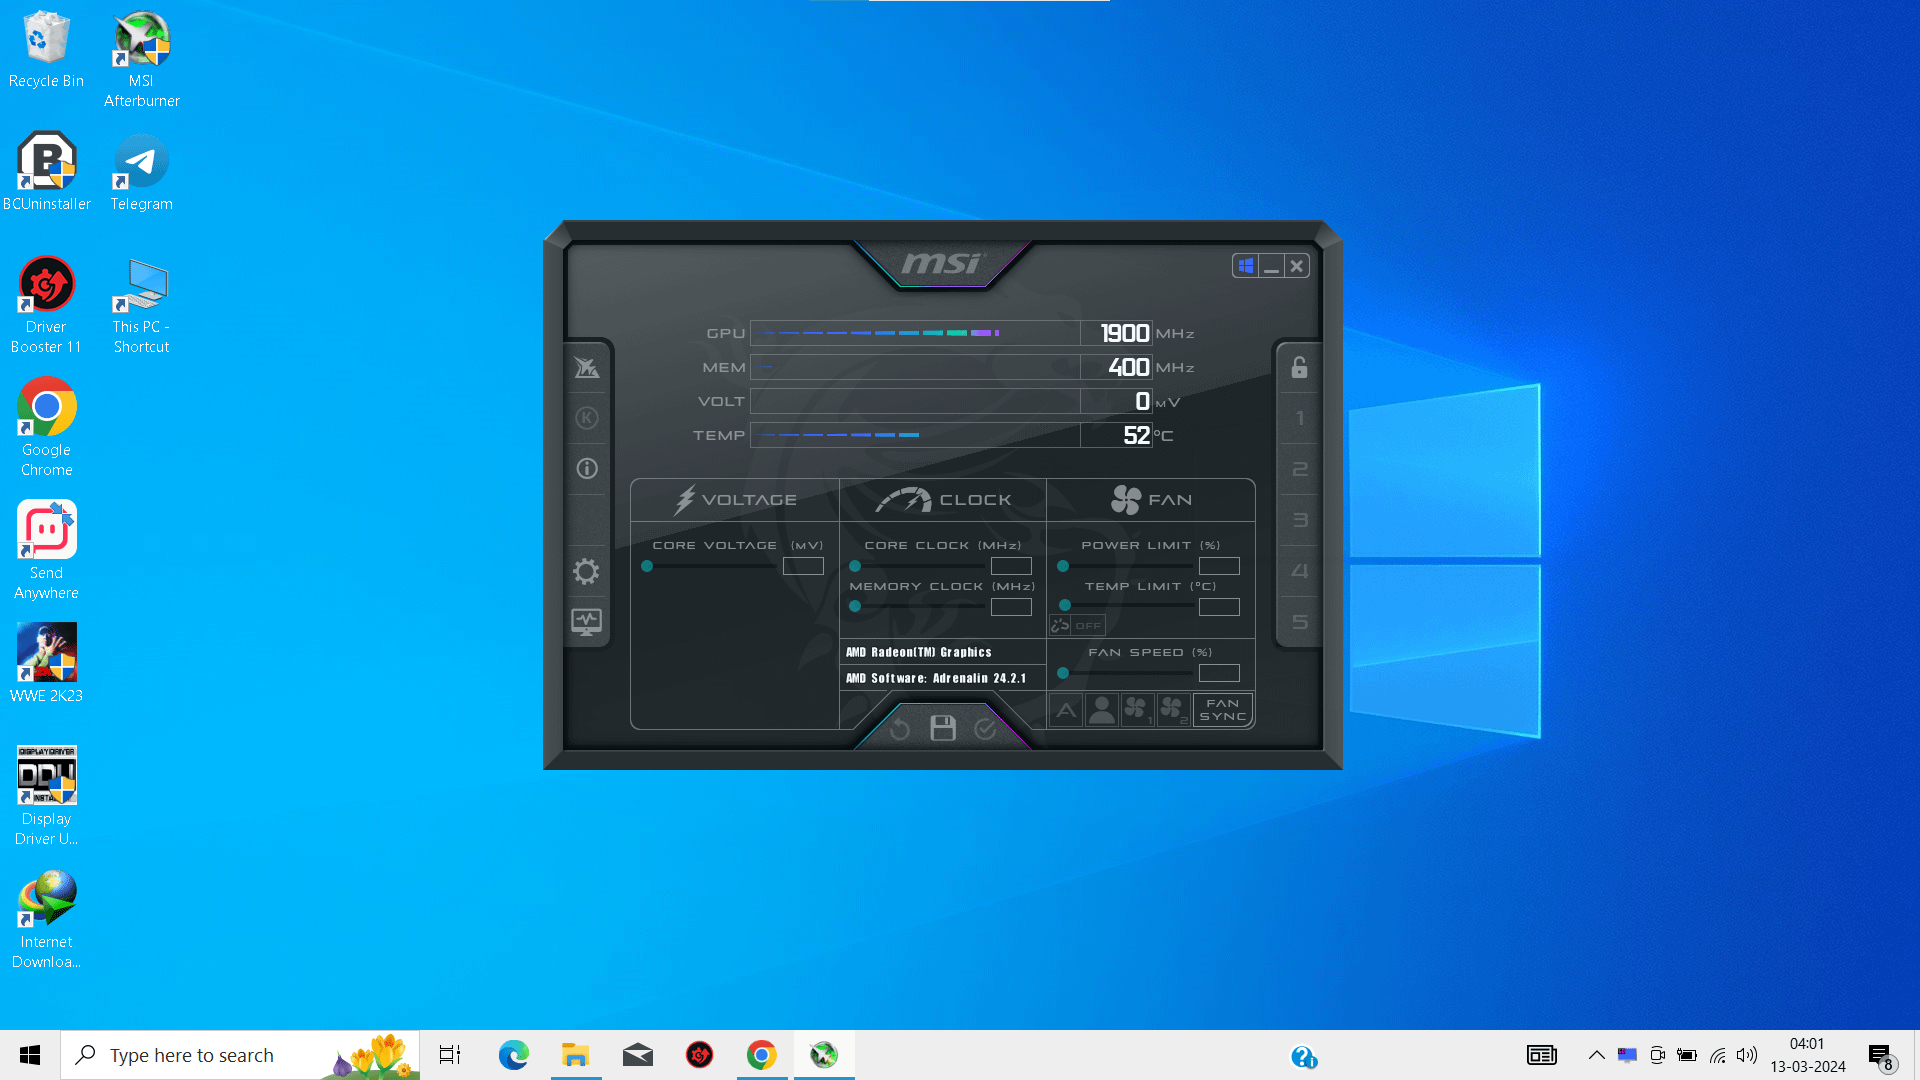Select BCUninstaller desktop icon

(x=46, y=172)
